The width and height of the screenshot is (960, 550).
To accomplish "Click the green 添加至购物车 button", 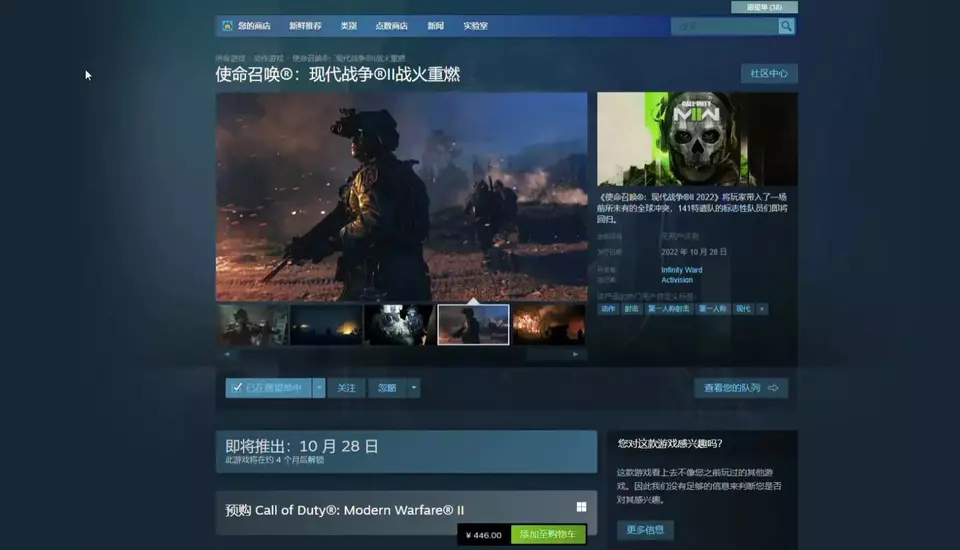I will click(547, 535).
